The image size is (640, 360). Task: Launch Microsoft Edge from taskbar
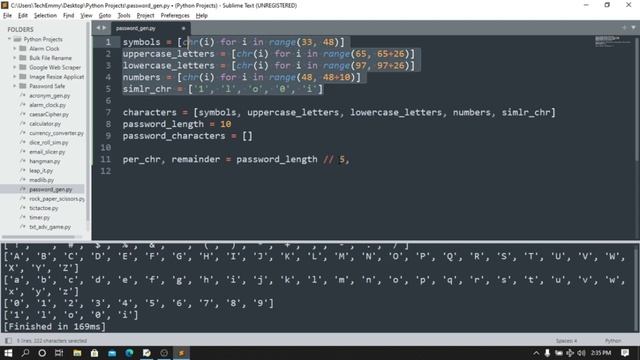(x=129, y=353)
